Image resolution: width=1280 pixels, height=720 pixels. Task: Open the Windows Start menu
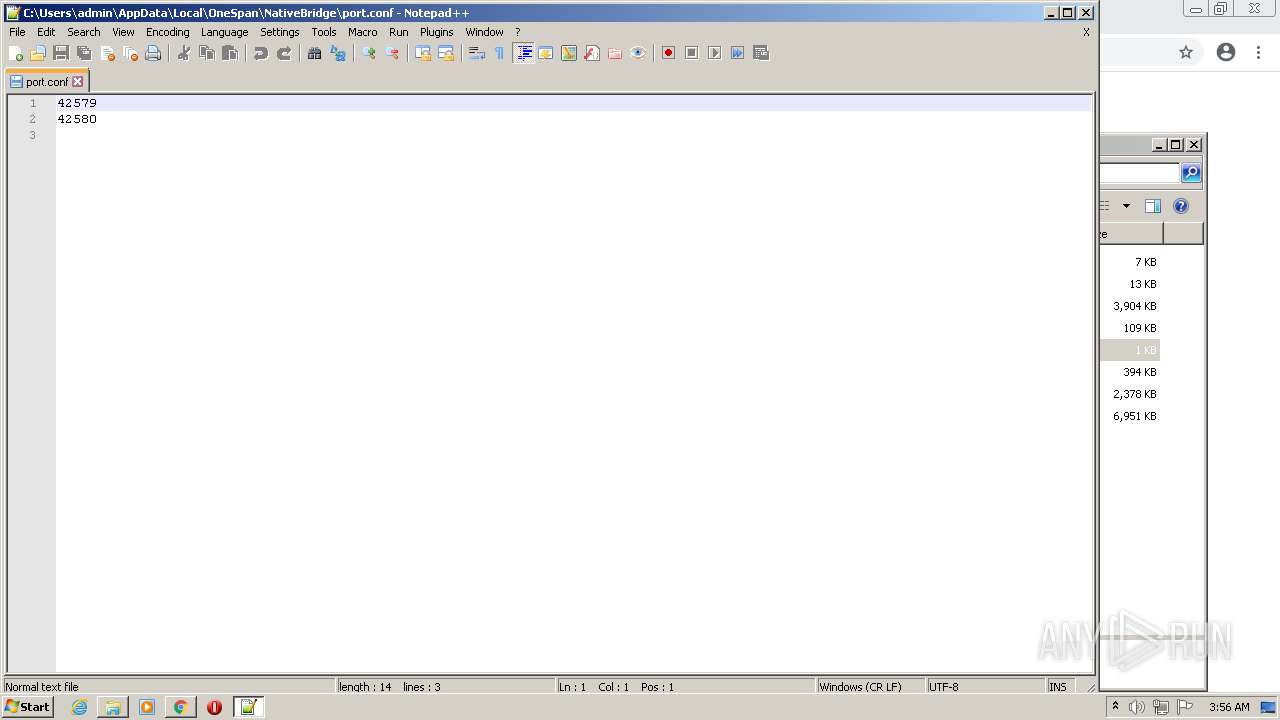pos(27,707)
